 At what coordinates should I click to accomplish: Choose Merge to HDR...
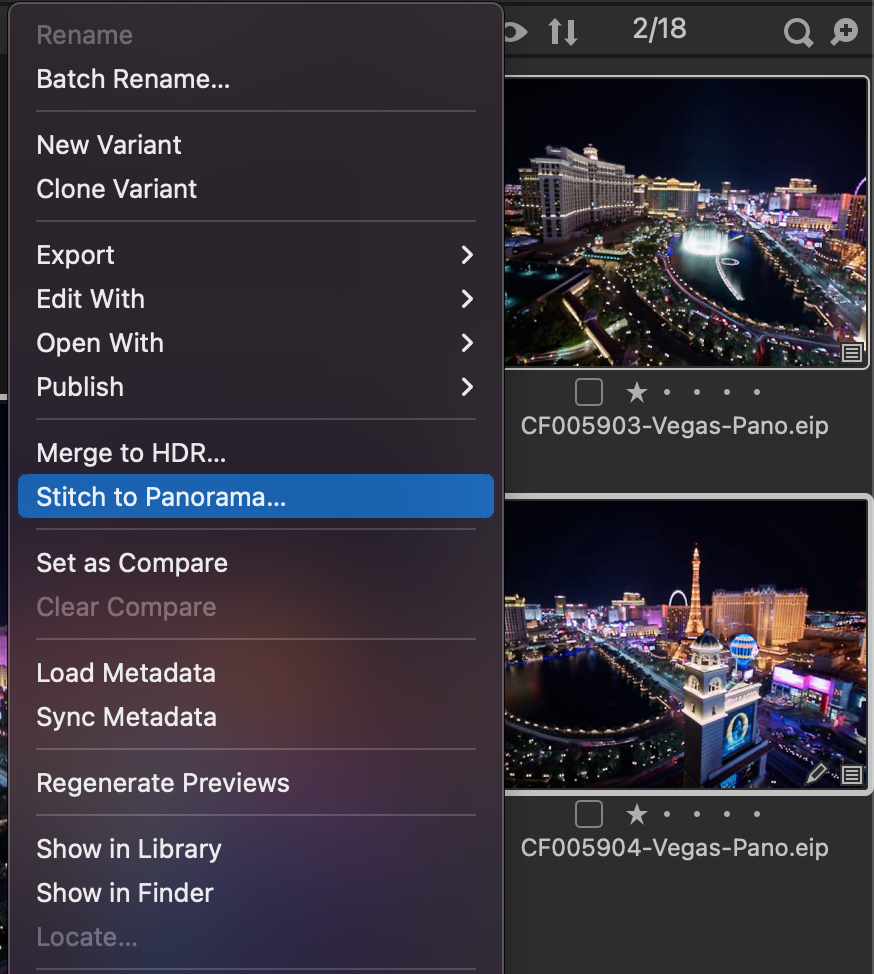256,453
